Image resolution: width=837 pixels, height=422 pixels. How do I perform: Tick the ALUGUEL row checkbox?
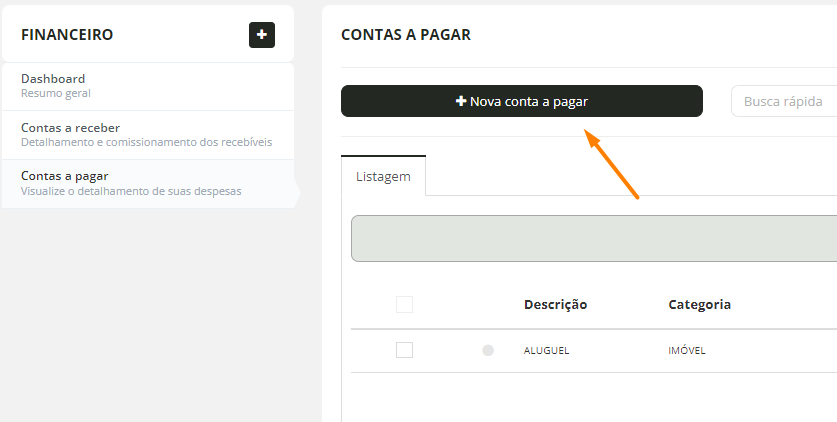pyautogui.click(x=404, y=350)
